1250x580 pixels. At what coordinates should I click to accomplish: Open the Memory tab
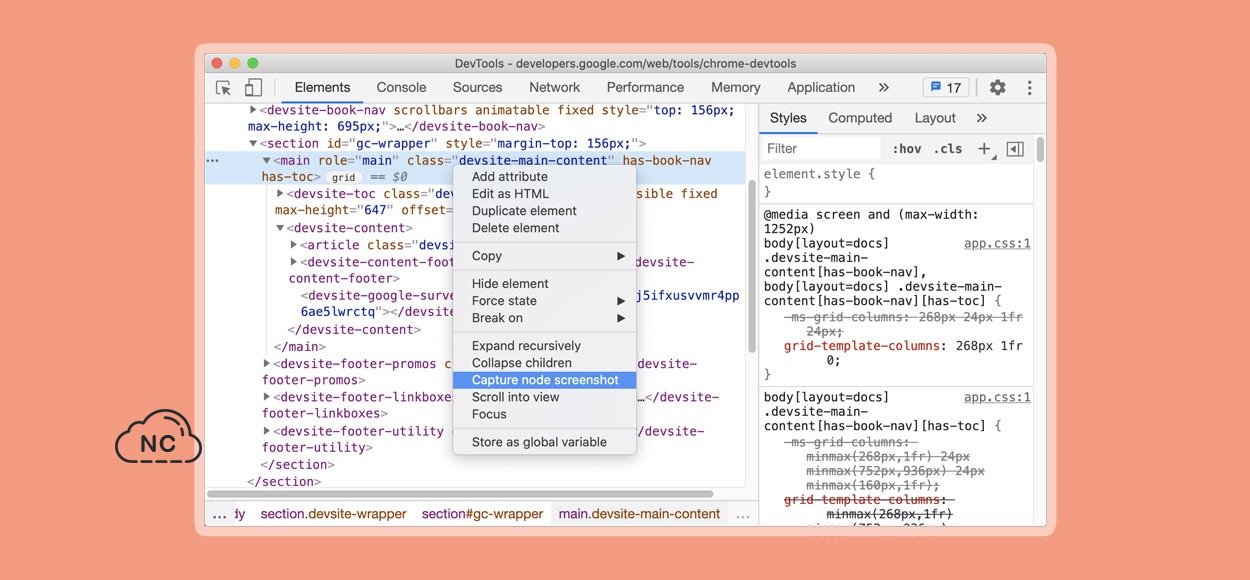[736, 88]
